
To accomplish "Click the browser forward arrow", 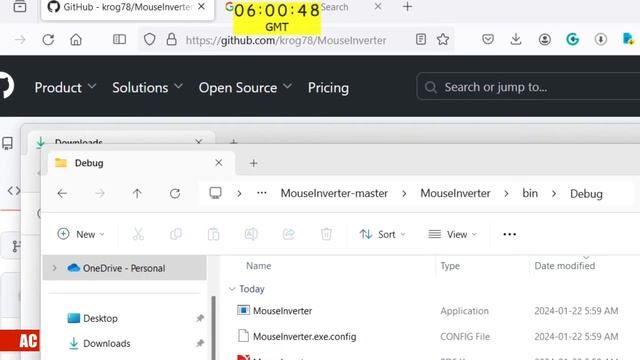I will coord(20,40).
